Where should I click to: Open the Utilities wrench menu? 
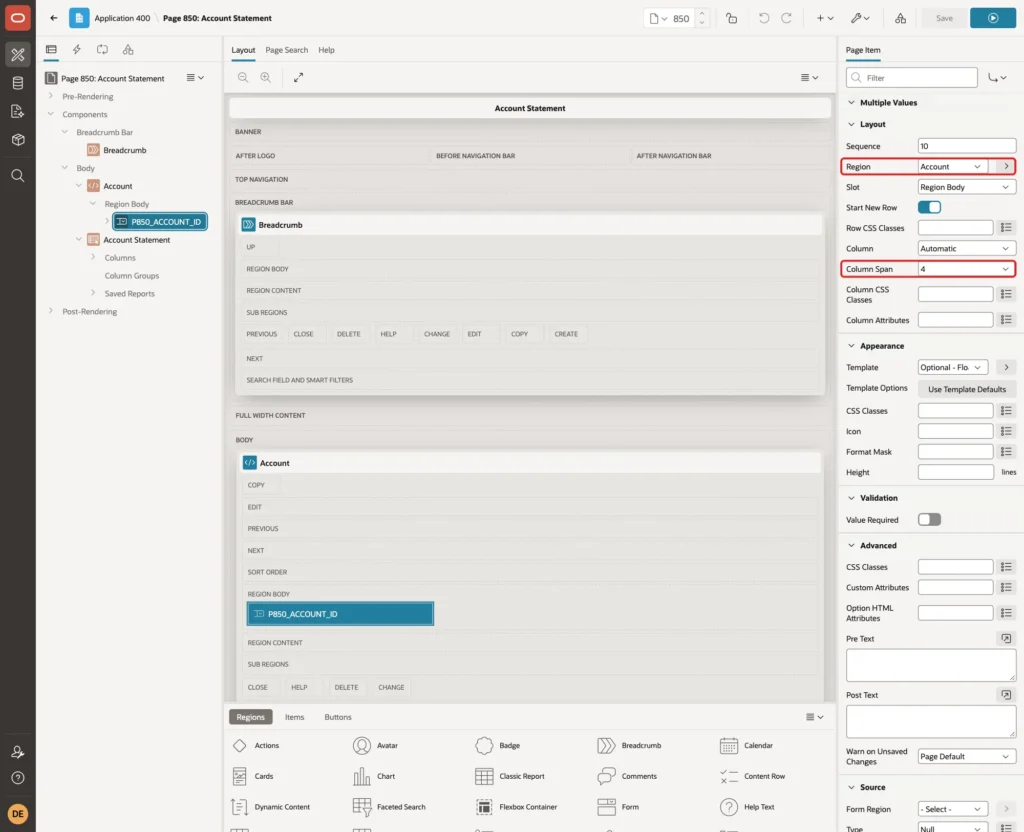pyautogui.click(x=859, y=18)
